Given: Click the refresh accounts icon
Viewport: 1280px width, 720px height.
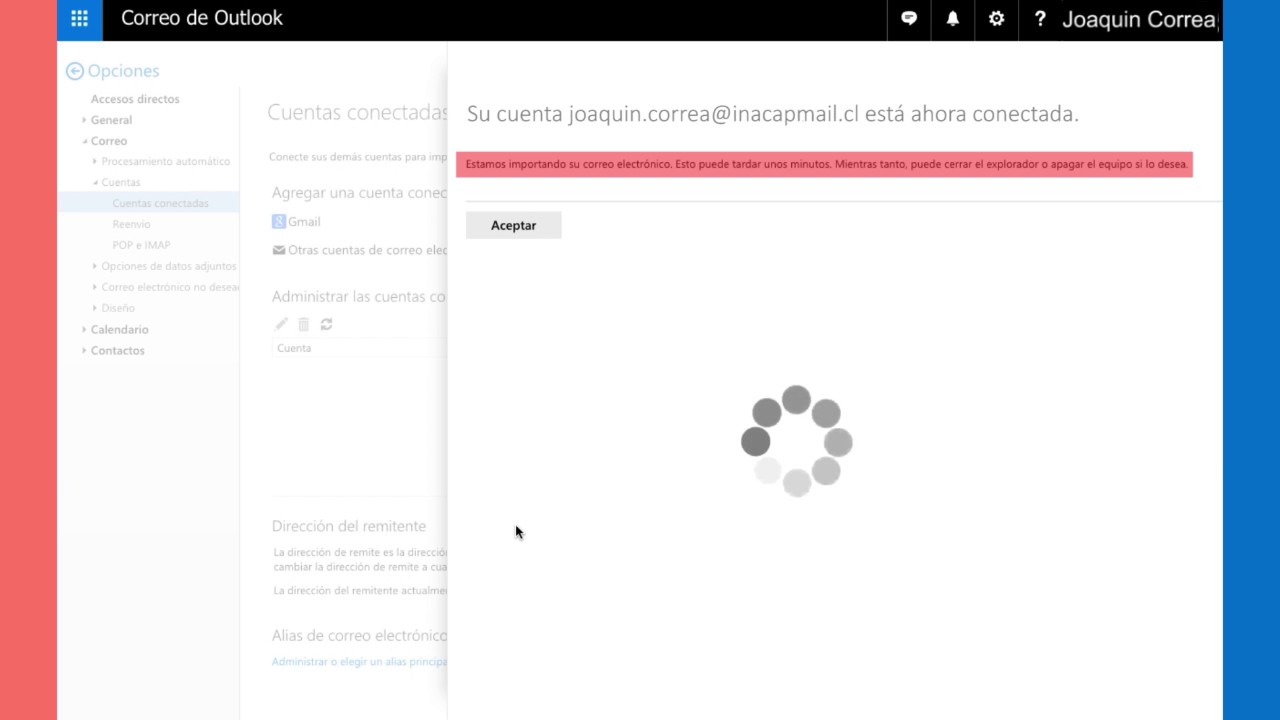Looking at the screenshot, I should pyautogui.click(x=326, y=324).
